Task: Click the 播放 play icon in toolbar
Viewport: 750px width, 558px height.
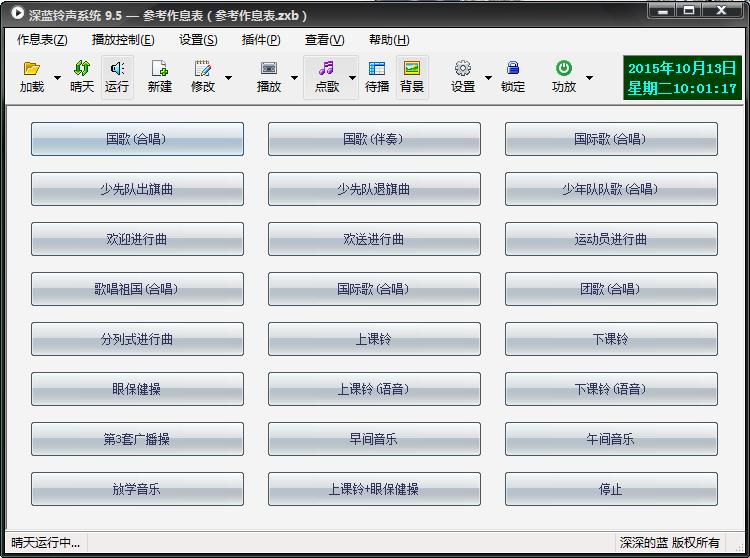Action: [268, 69]
